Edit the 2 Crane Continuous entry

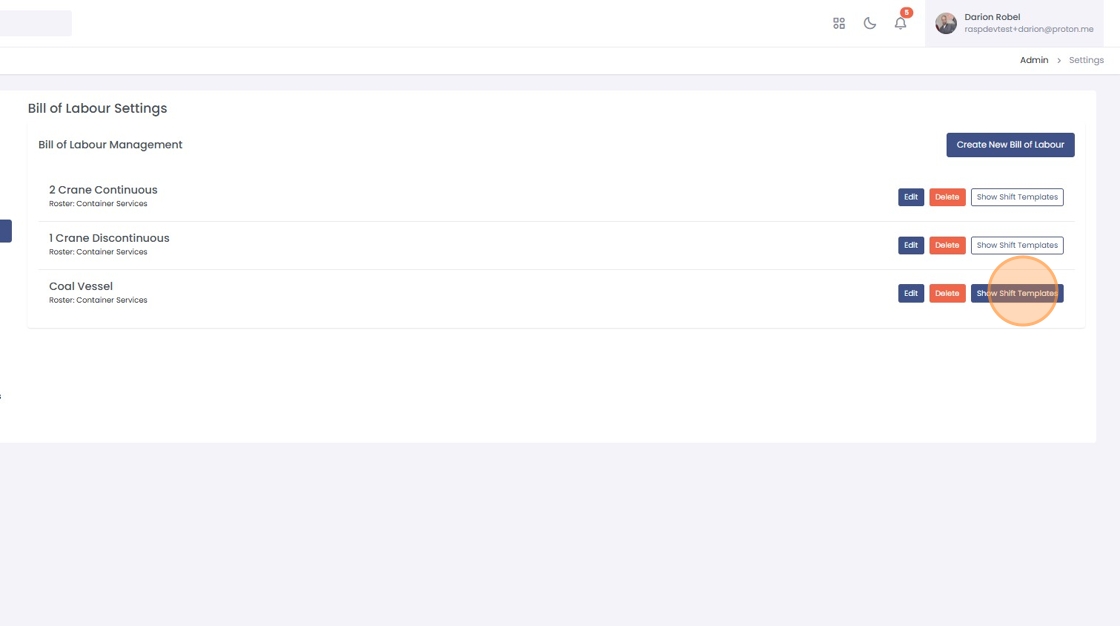tap(910, 197)
